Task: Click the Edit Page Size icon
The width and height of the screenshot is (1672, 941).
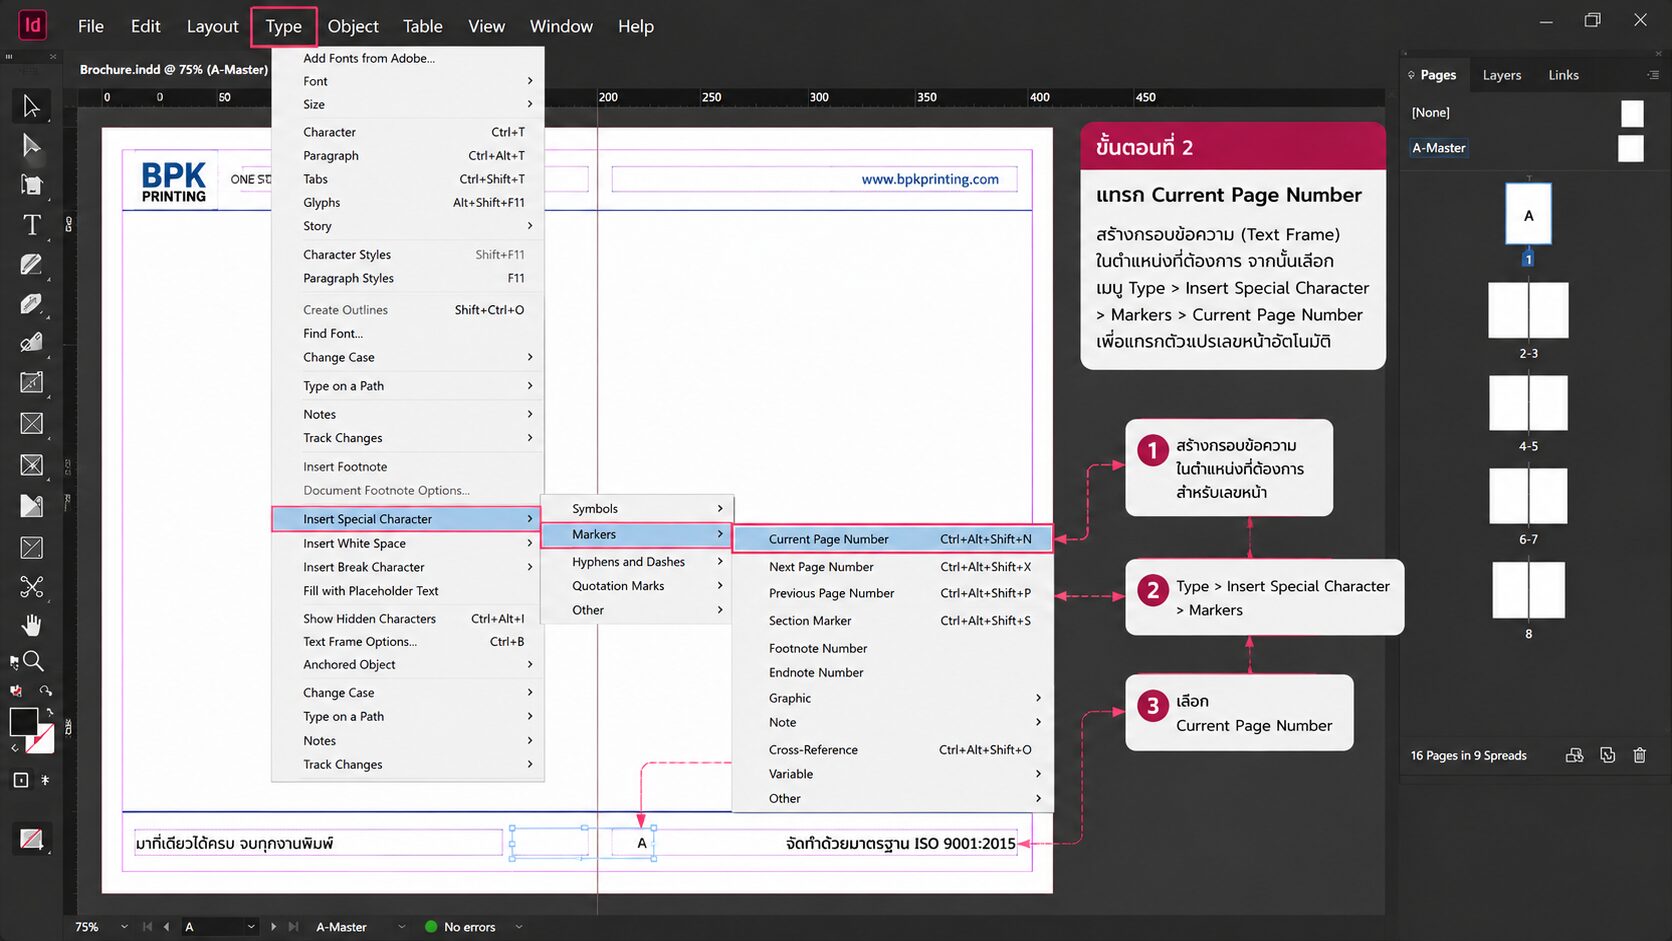Action: [1574, 755]
